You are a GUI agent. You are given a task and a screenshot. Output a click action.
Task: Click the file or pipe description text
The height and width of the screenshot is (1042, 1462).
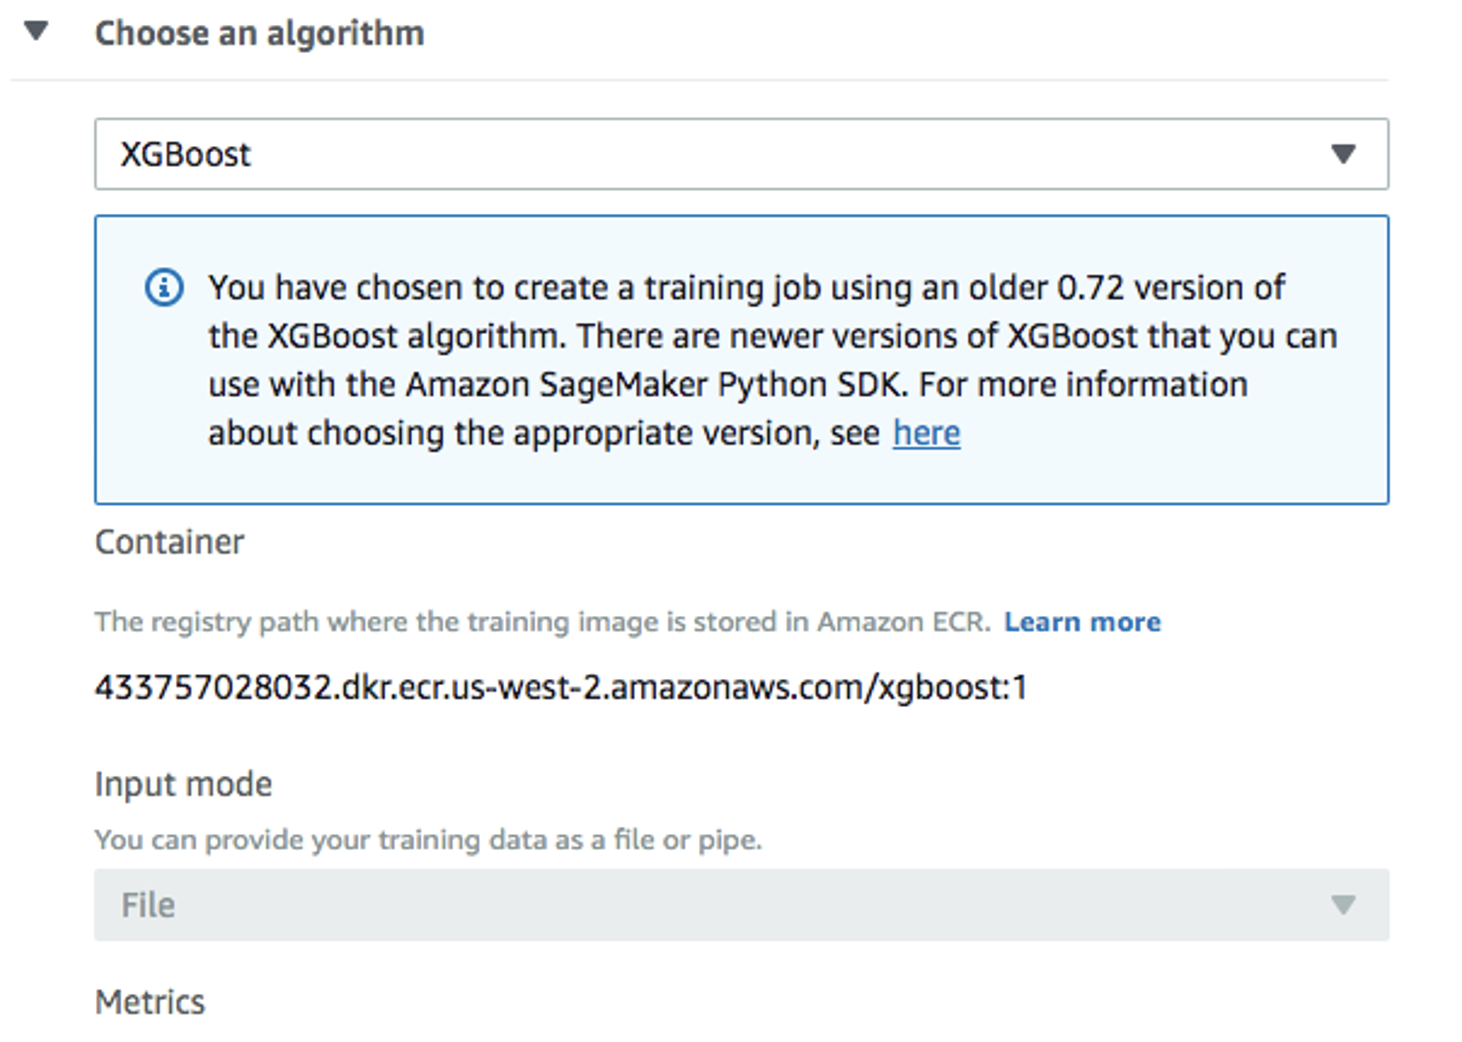coord(428,839)
